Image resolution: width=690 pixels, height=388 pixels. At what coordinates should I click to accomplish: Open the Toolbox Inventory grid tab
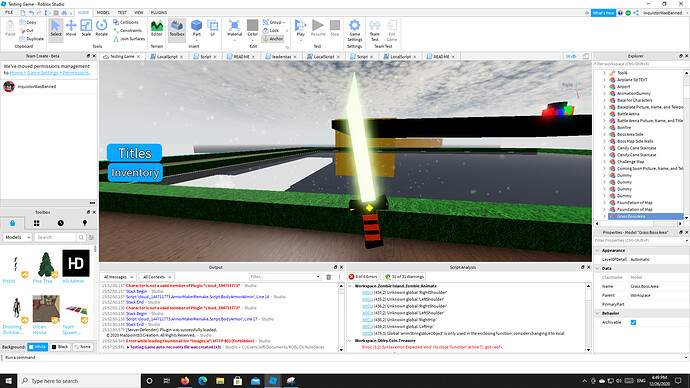click(37, 223)
